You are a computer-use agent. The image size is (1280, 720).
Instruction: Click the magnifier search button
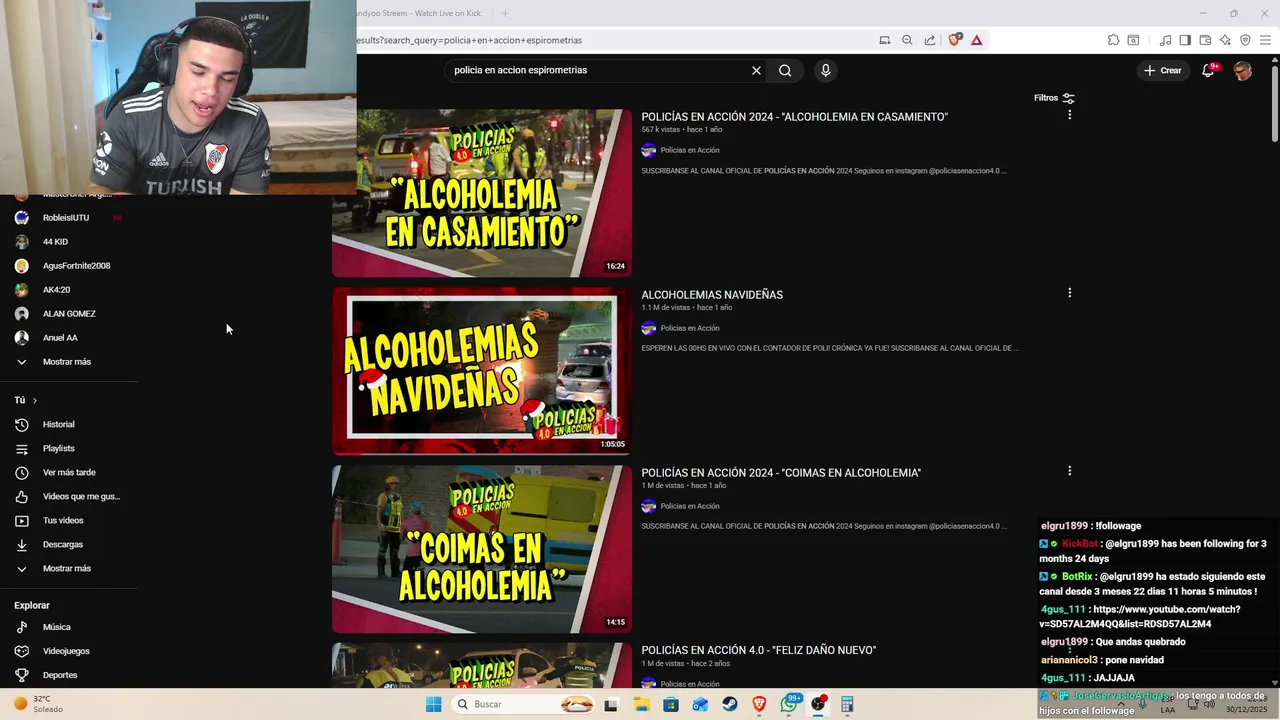[x=785, y=70]
